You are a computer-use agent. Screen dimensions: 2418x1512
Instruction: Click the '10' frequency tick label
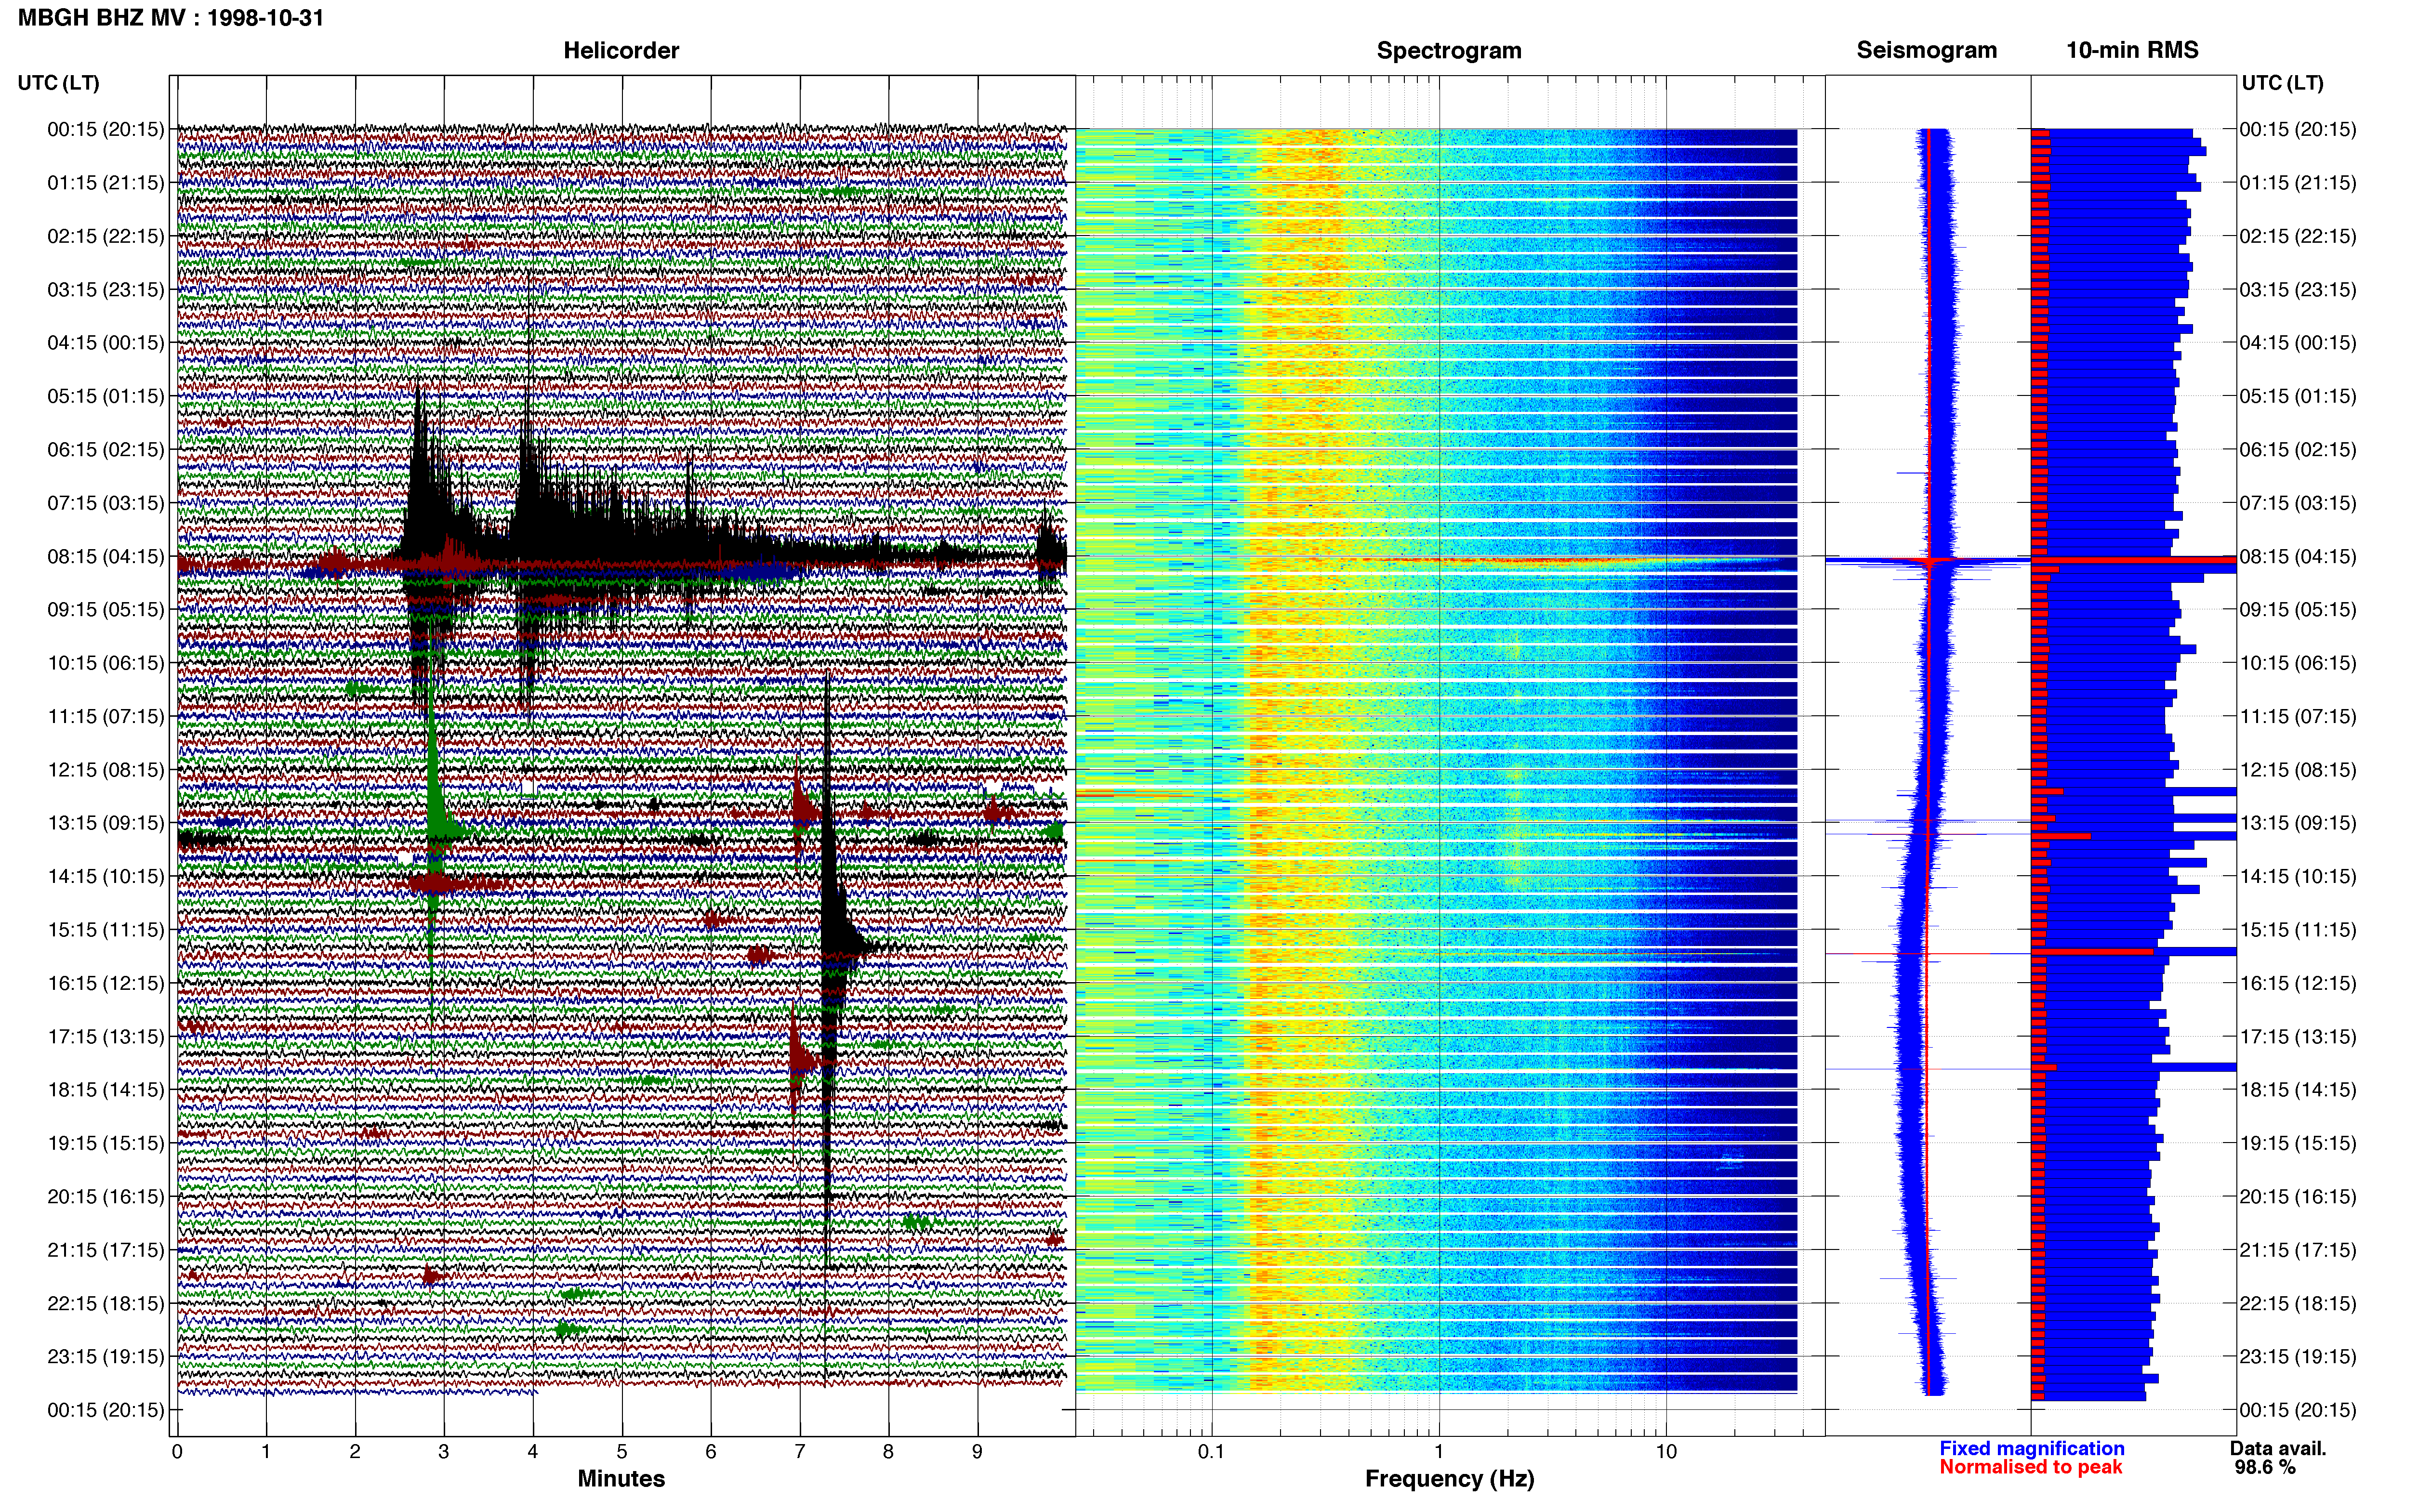coord(1666,1452)
